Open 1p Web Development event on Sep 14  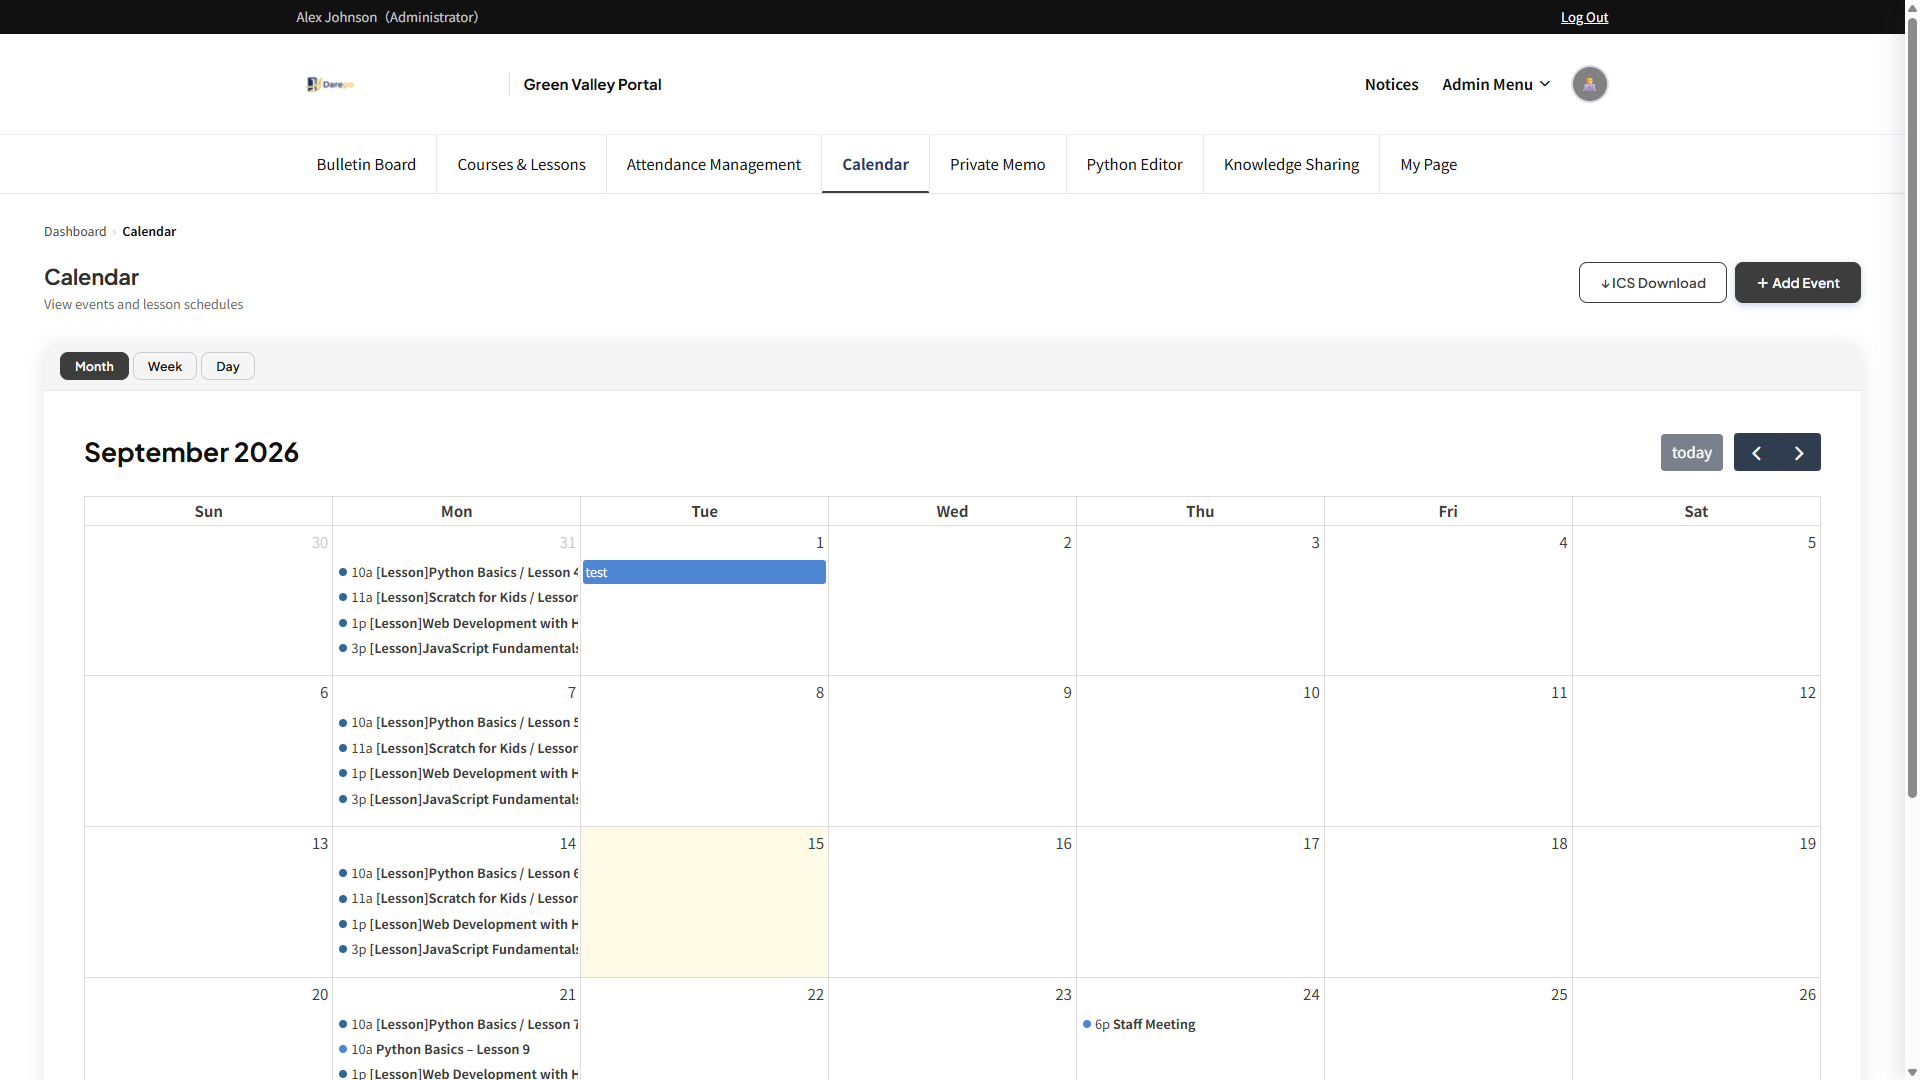(x=458, y=924)
